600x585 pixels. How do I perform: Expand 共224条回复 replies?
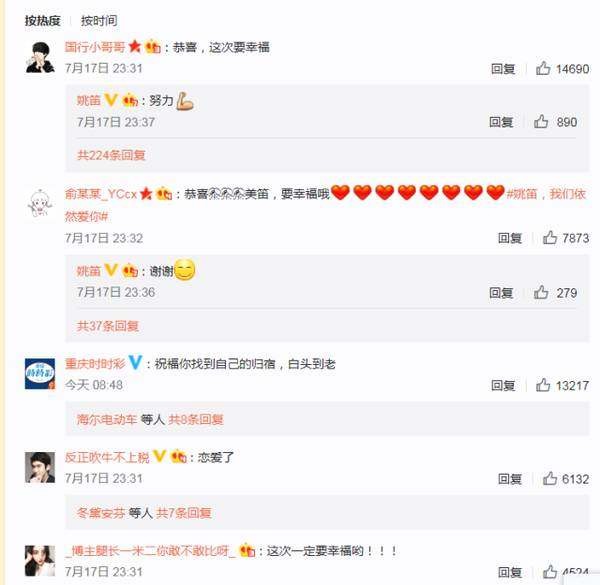point(111,155)
